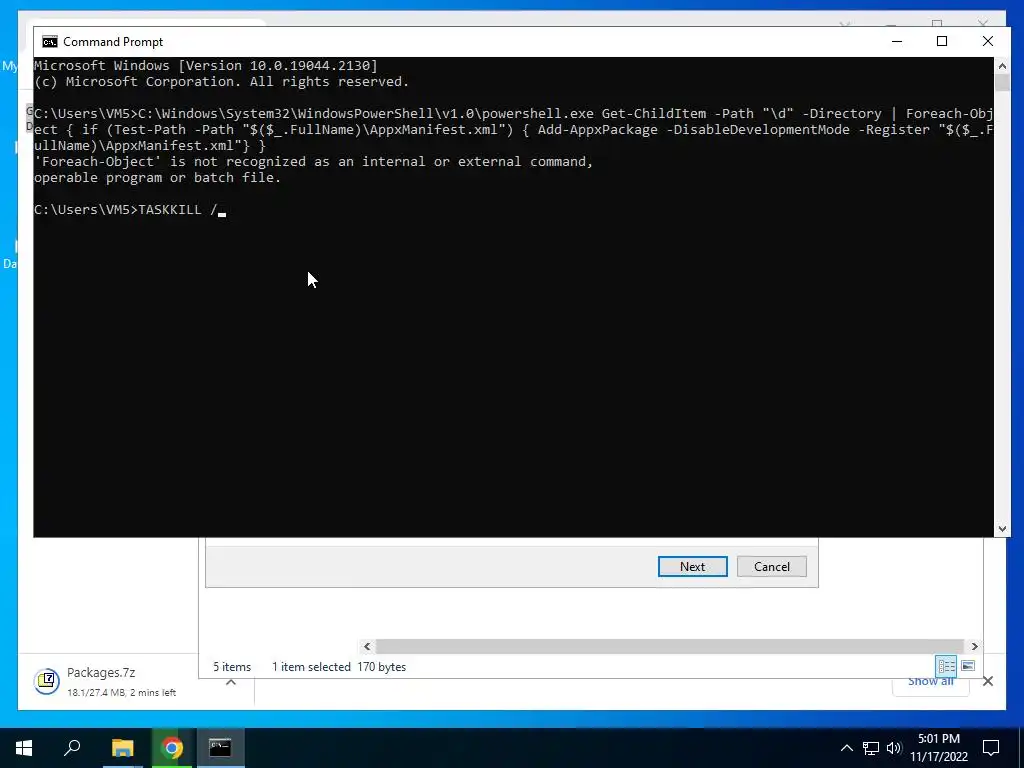Click Command Prompt scrollbar up arrow

1002,66
